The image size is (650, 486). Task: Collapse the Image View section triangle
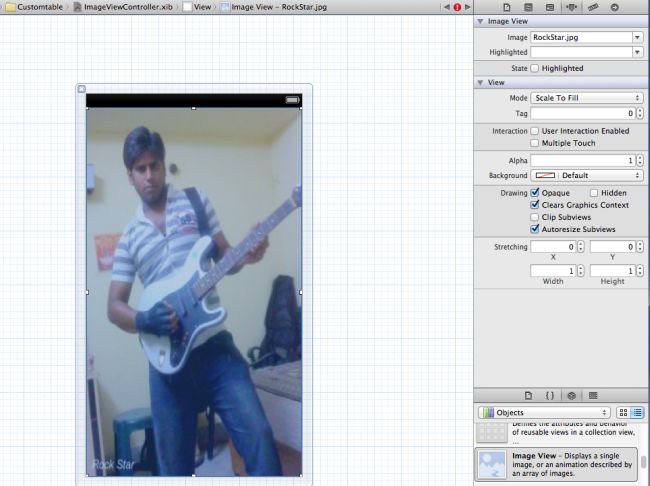(480, 21)
